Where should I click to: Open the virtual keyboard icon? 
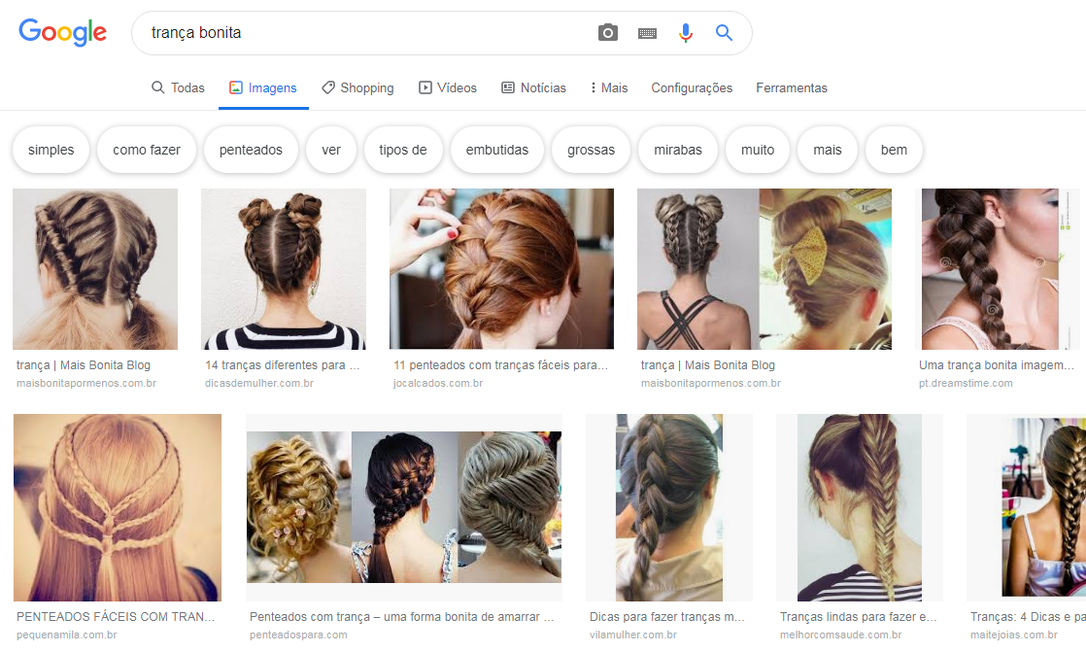[647, 33]
